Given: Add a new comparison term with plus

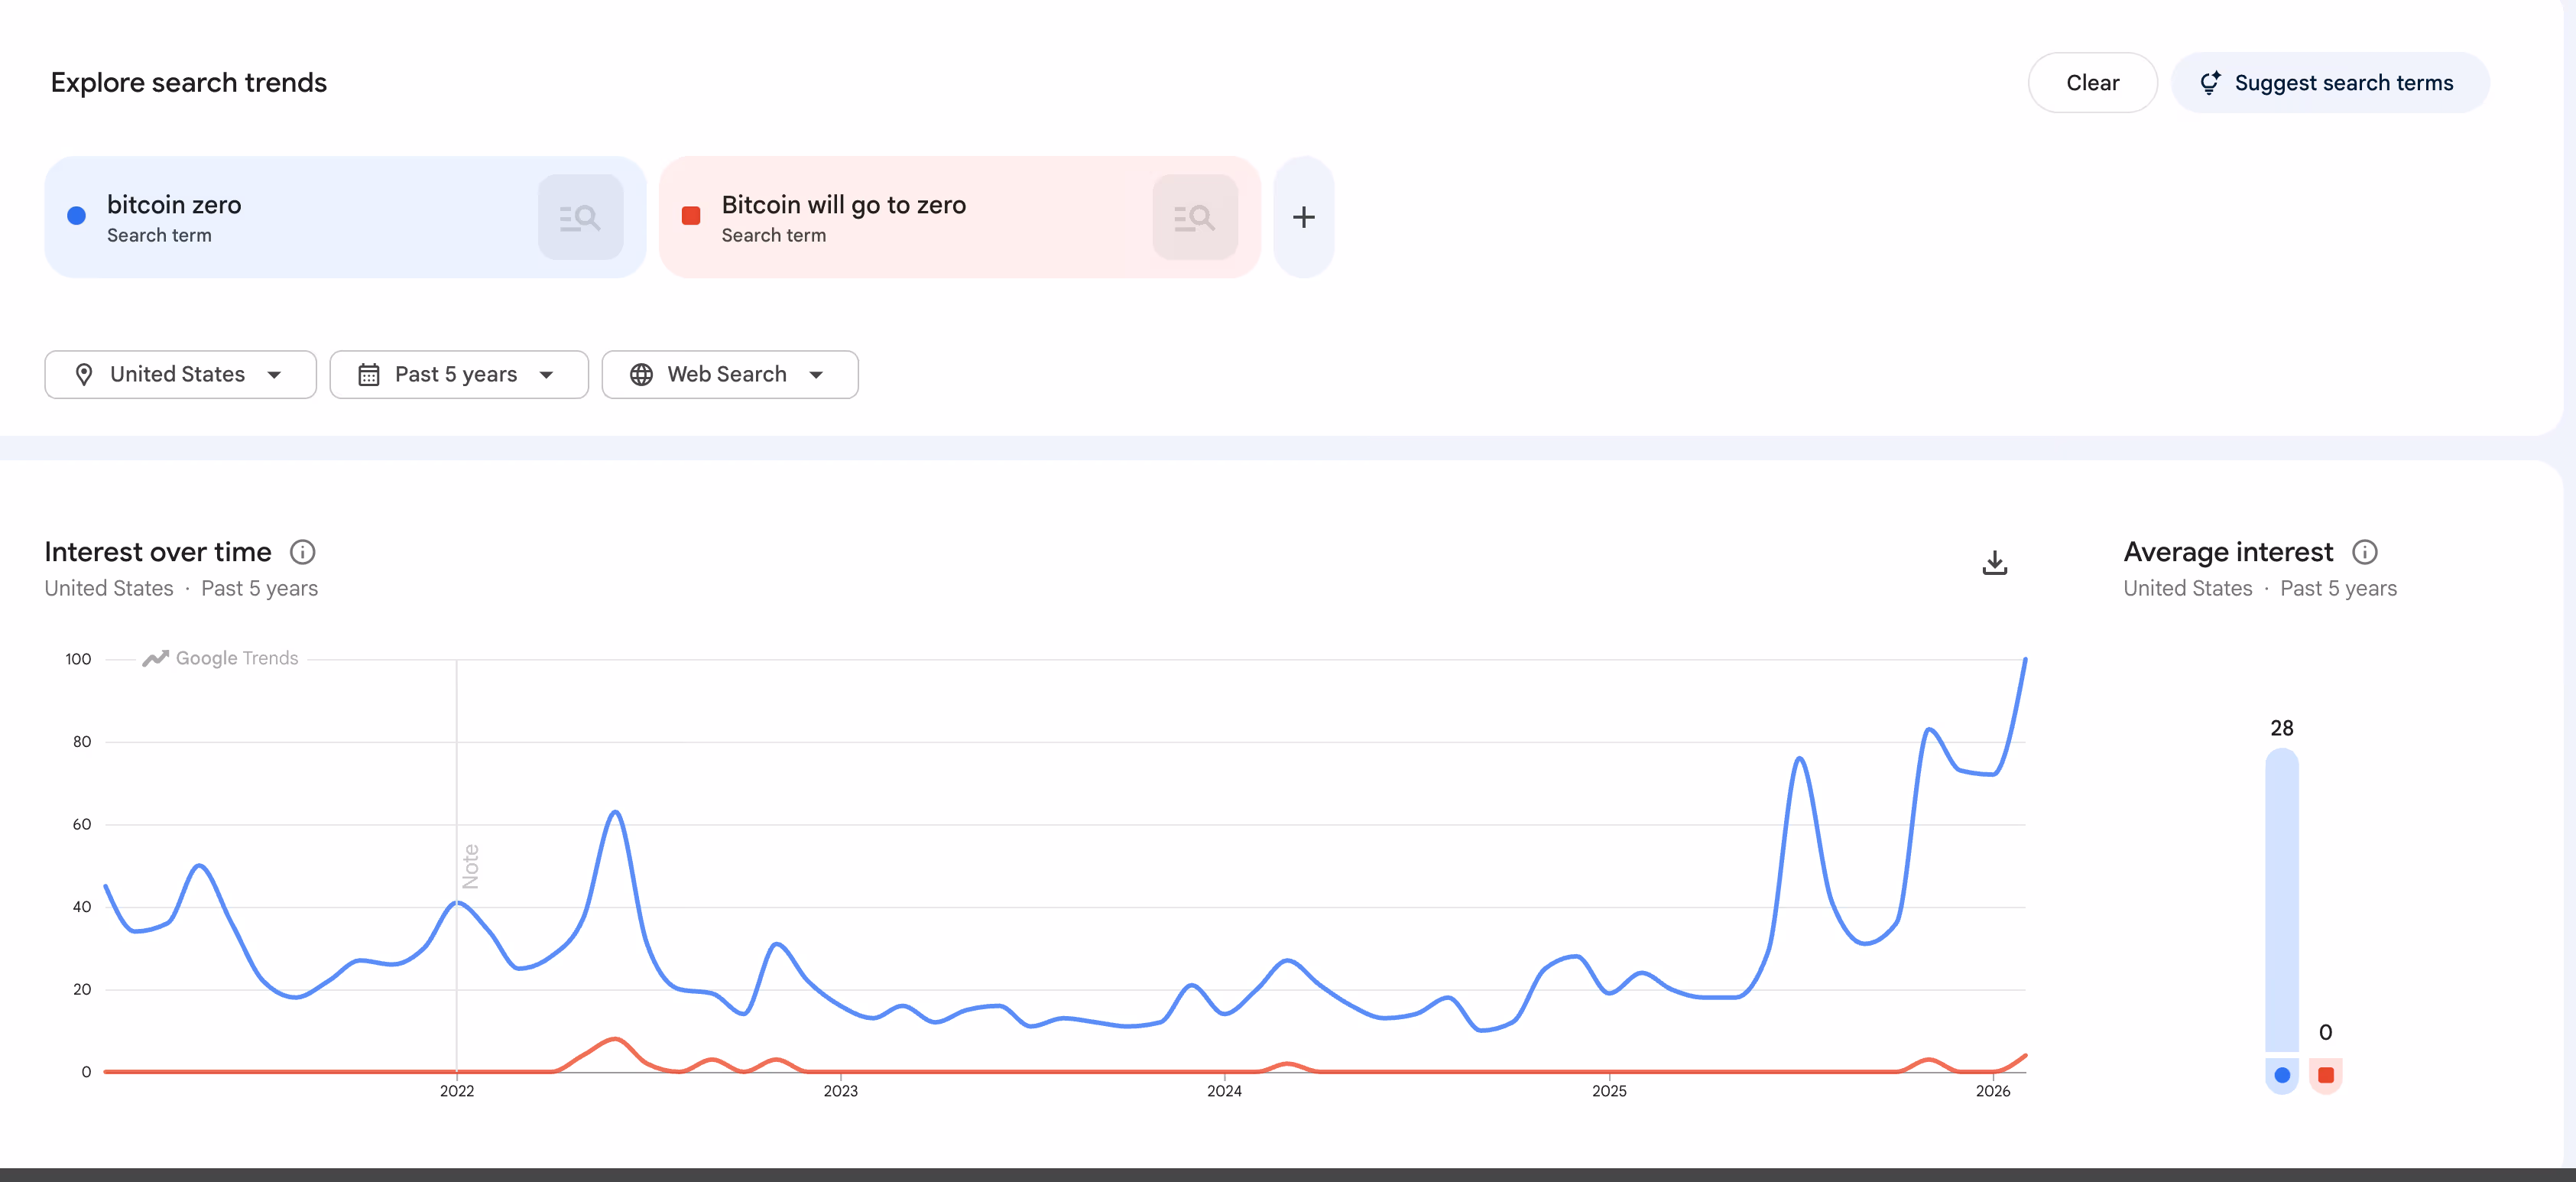Looking at the screenshot, I should pos(1303,217).
